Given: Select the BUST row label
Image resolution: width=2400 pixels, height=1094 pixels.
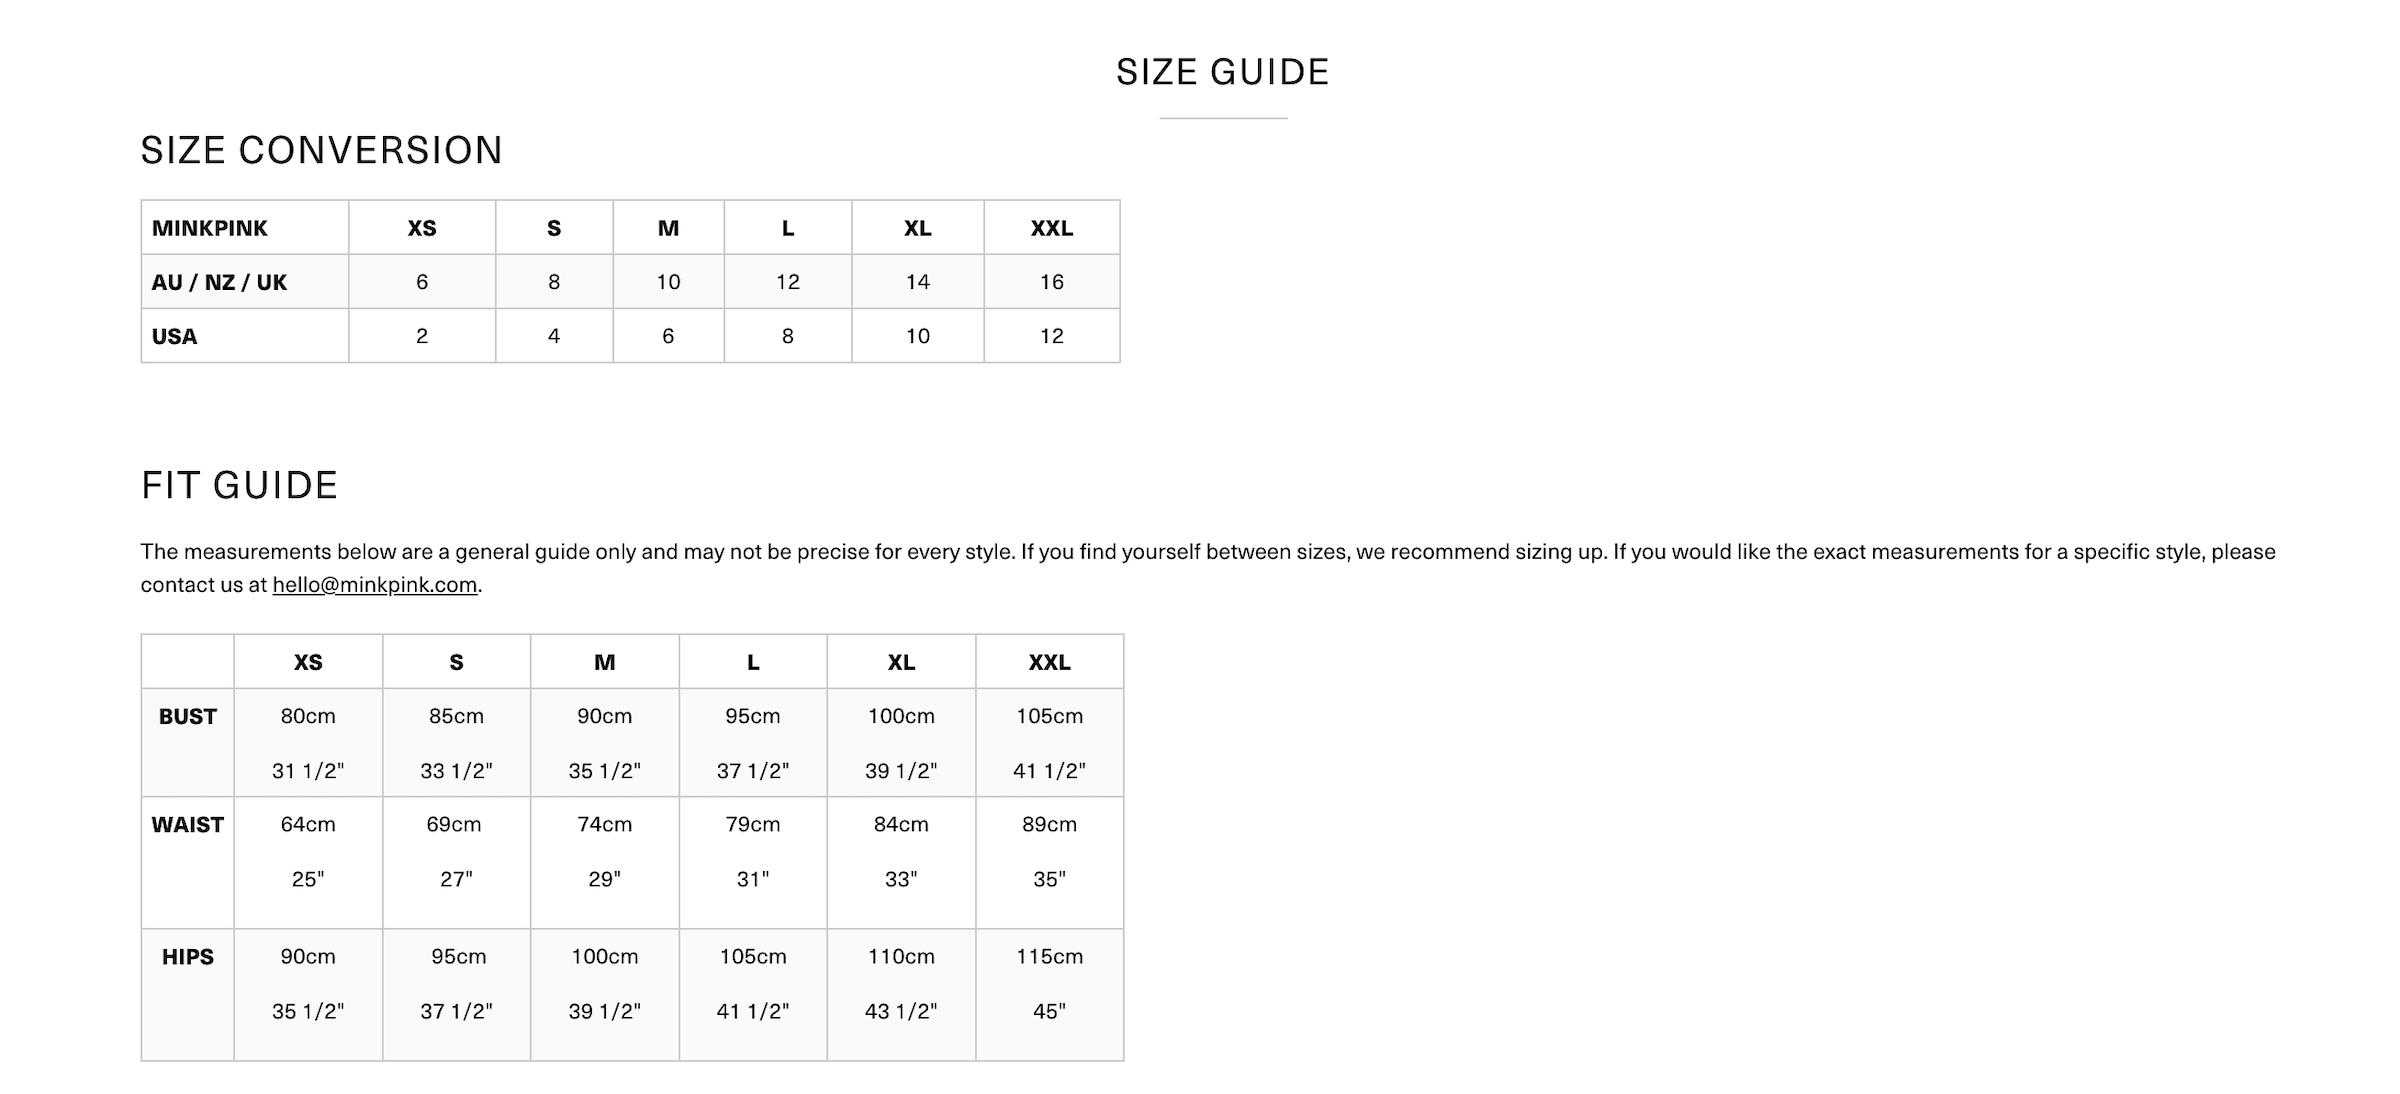Looking at the screenshot, I should click(187, 716).
